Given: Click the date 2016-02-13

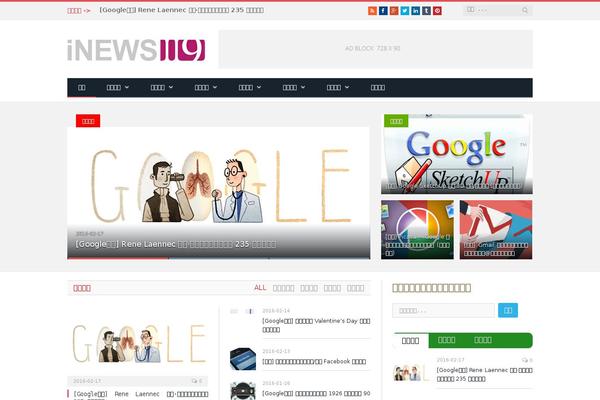Looking at the screenshot, I should tap(276, 351).
